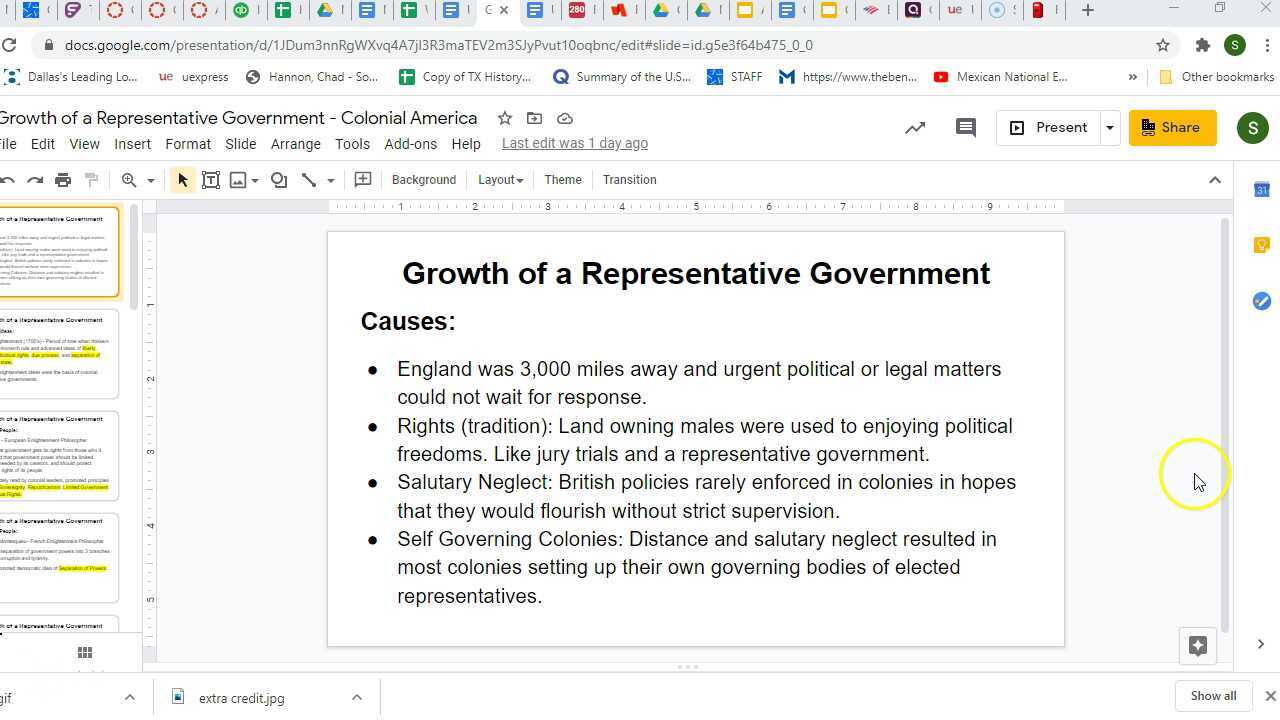Open the Slide menu
1280x720 pixels.
click(x=240, y=143)
